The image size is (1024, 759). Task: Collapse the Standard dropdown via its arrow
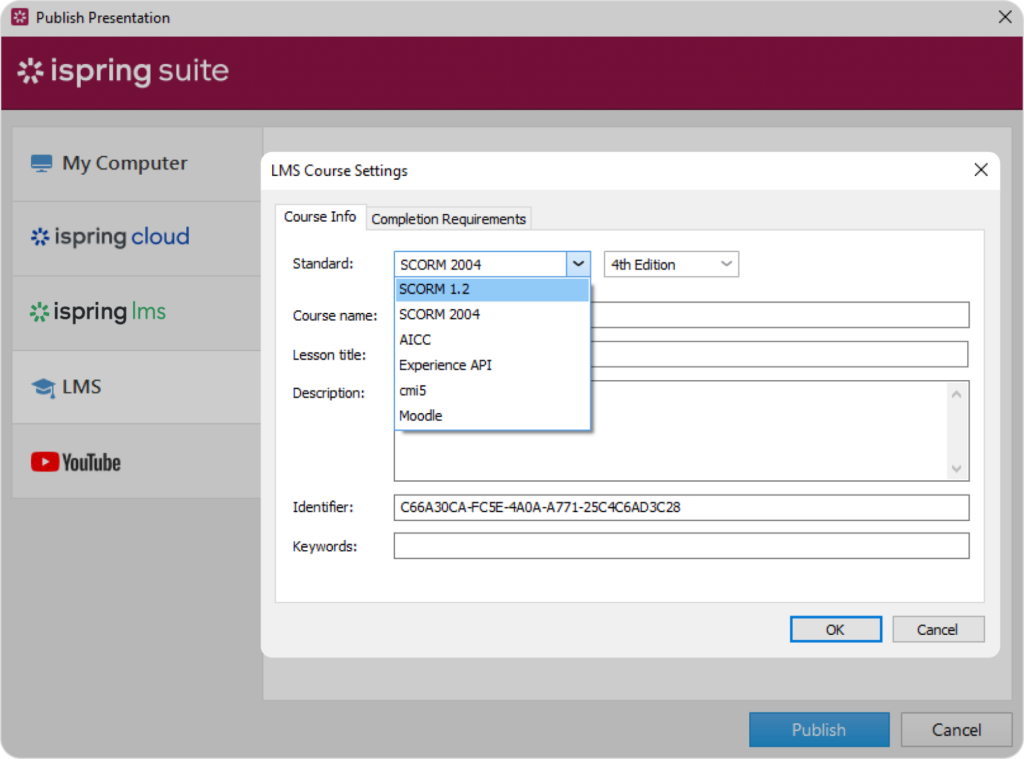click(x=578, y=264)
